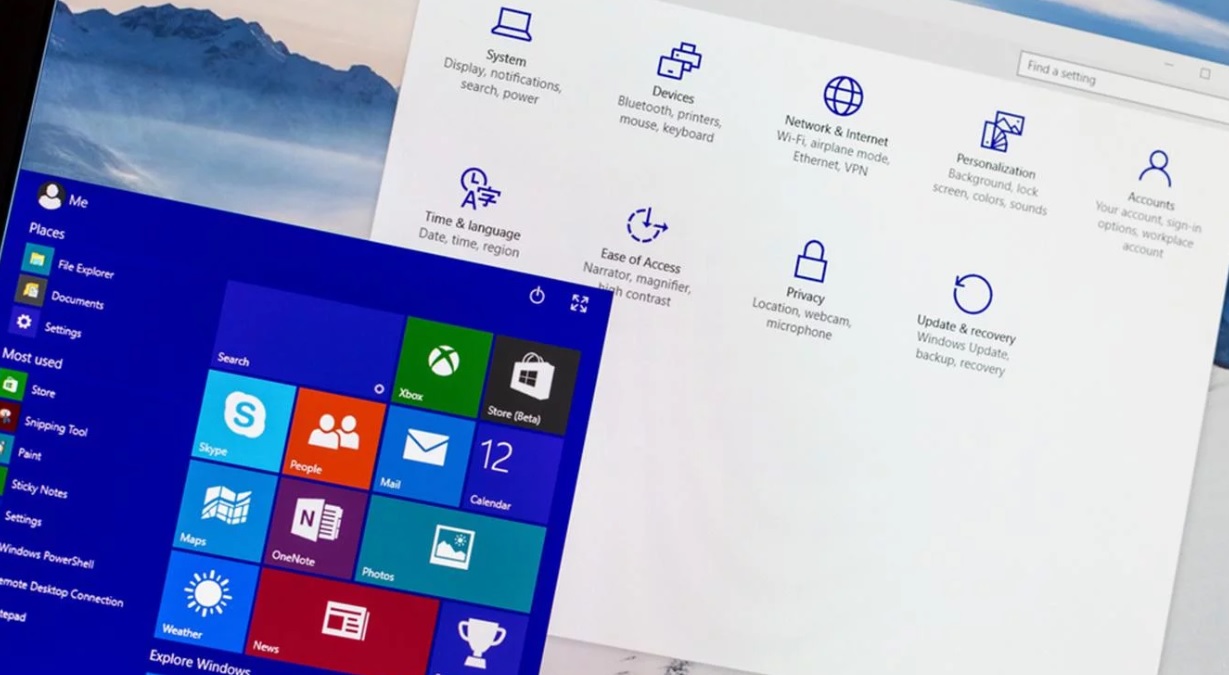
Task: Open File Explorer from Places list
Action: (x=70, y=266)
